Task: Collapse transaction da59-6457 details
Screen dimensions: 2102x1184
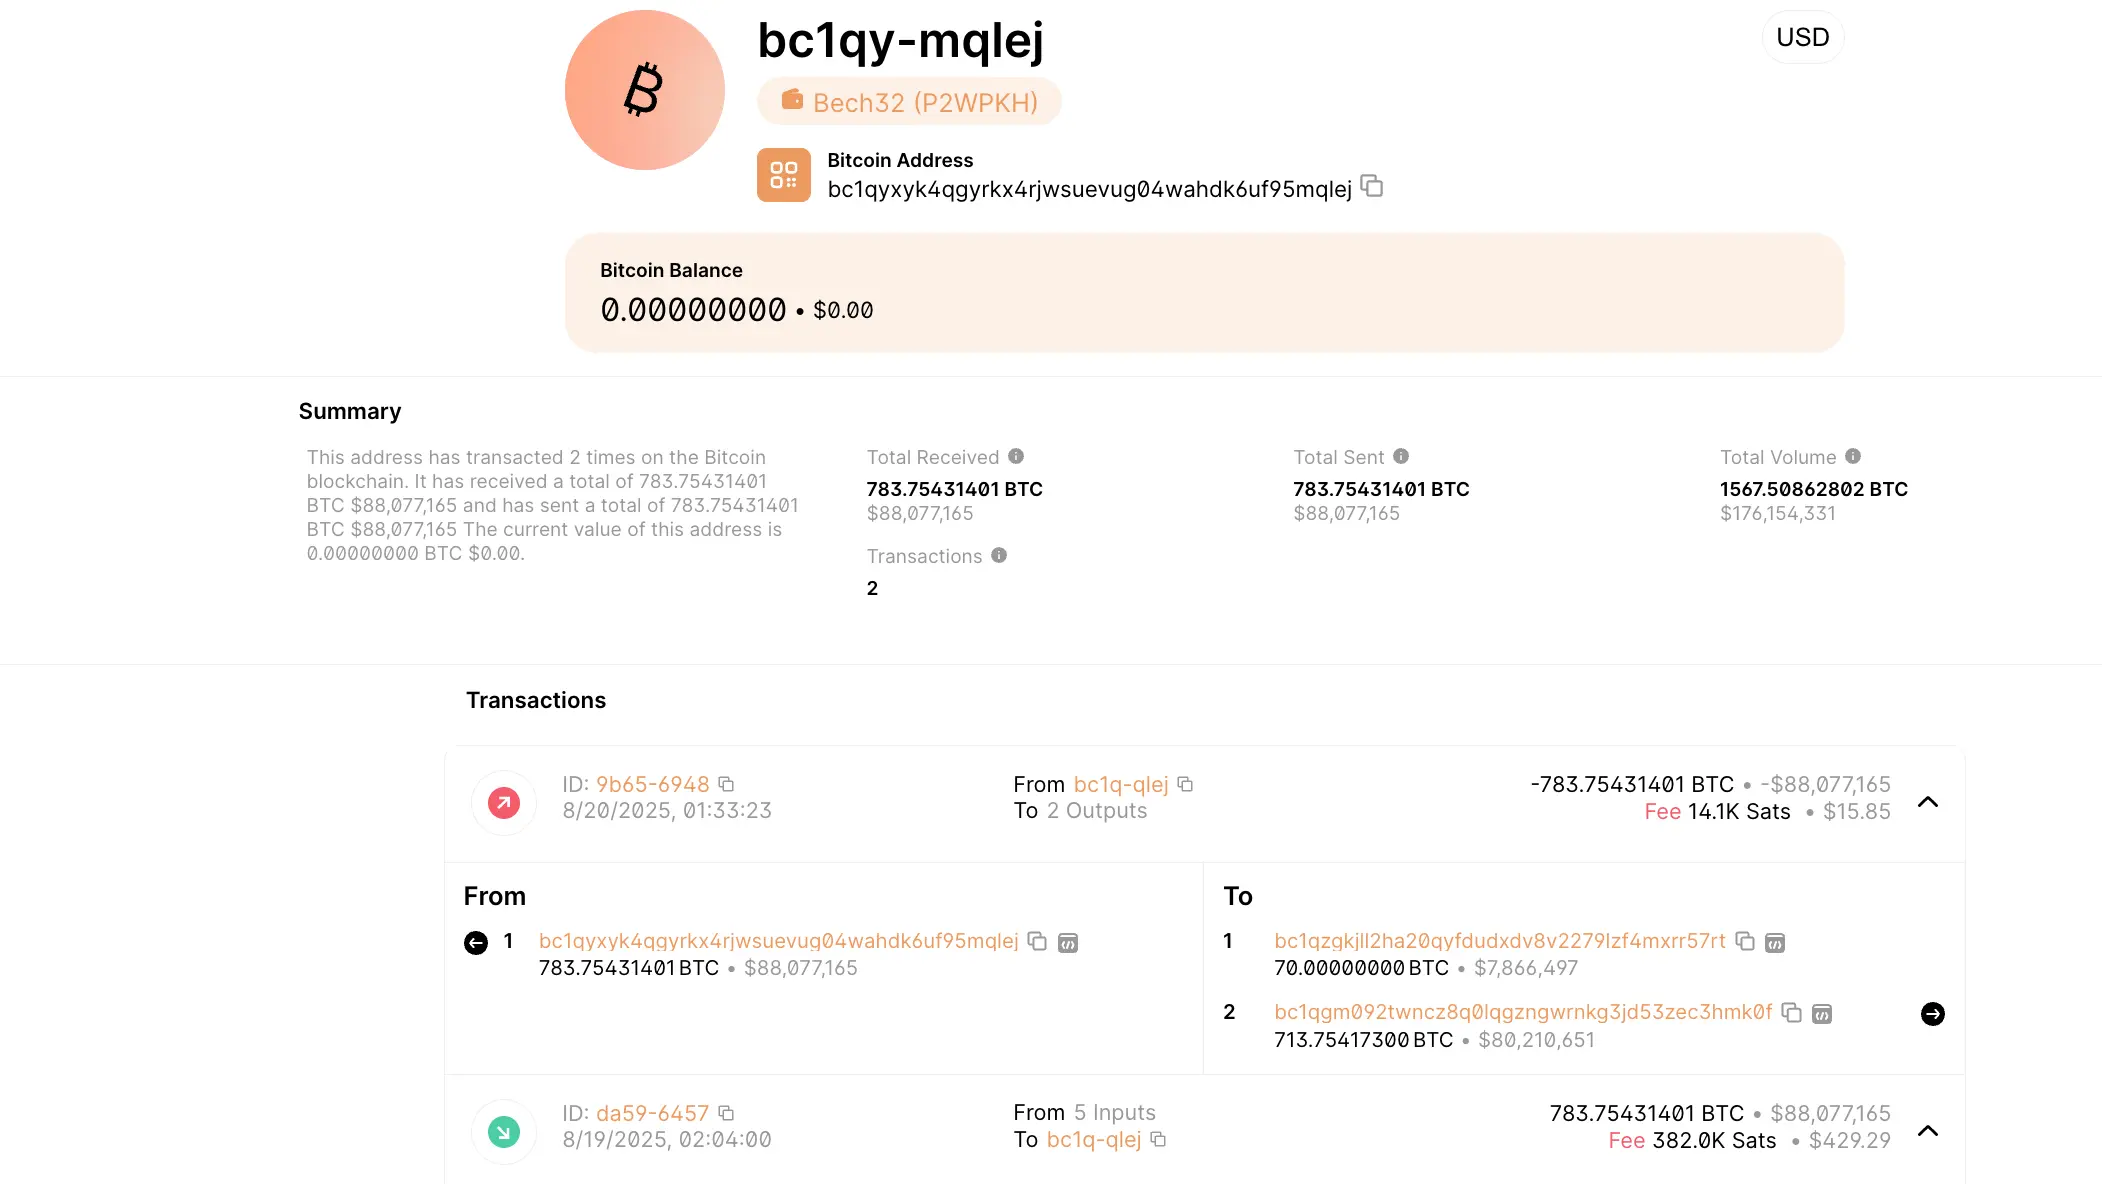Action: pos(1928,1130)
